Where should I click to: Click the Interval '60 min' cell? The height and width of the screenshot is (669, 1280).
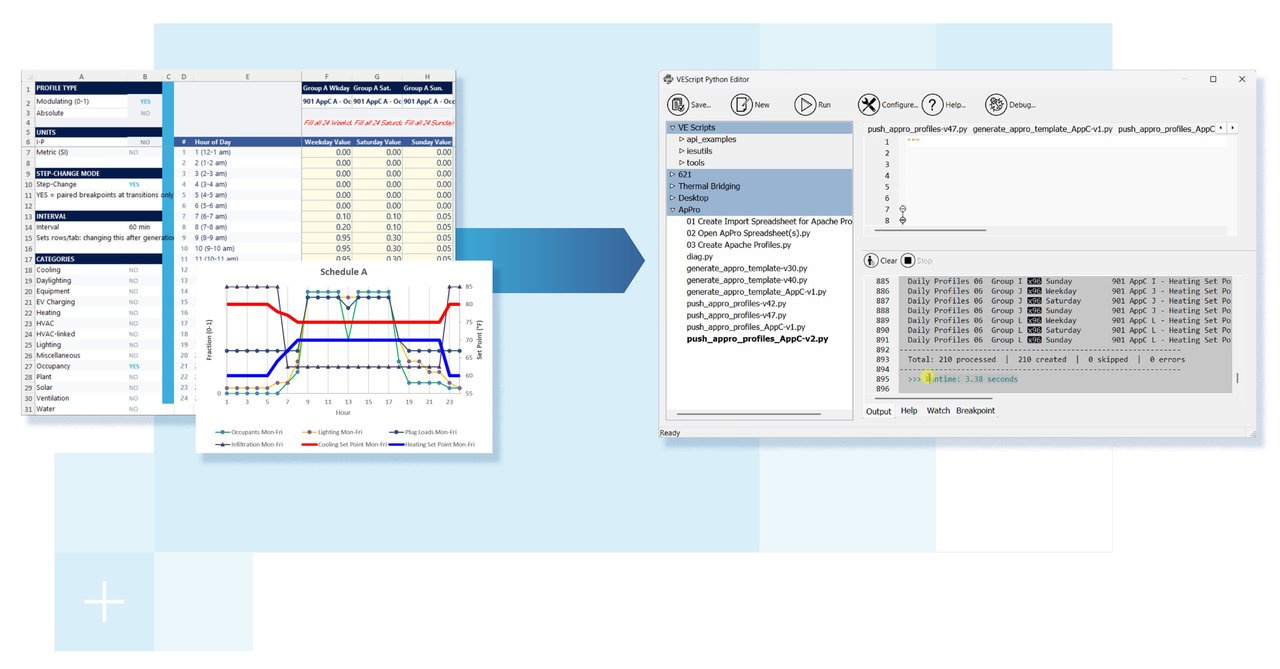pos(145,227)
